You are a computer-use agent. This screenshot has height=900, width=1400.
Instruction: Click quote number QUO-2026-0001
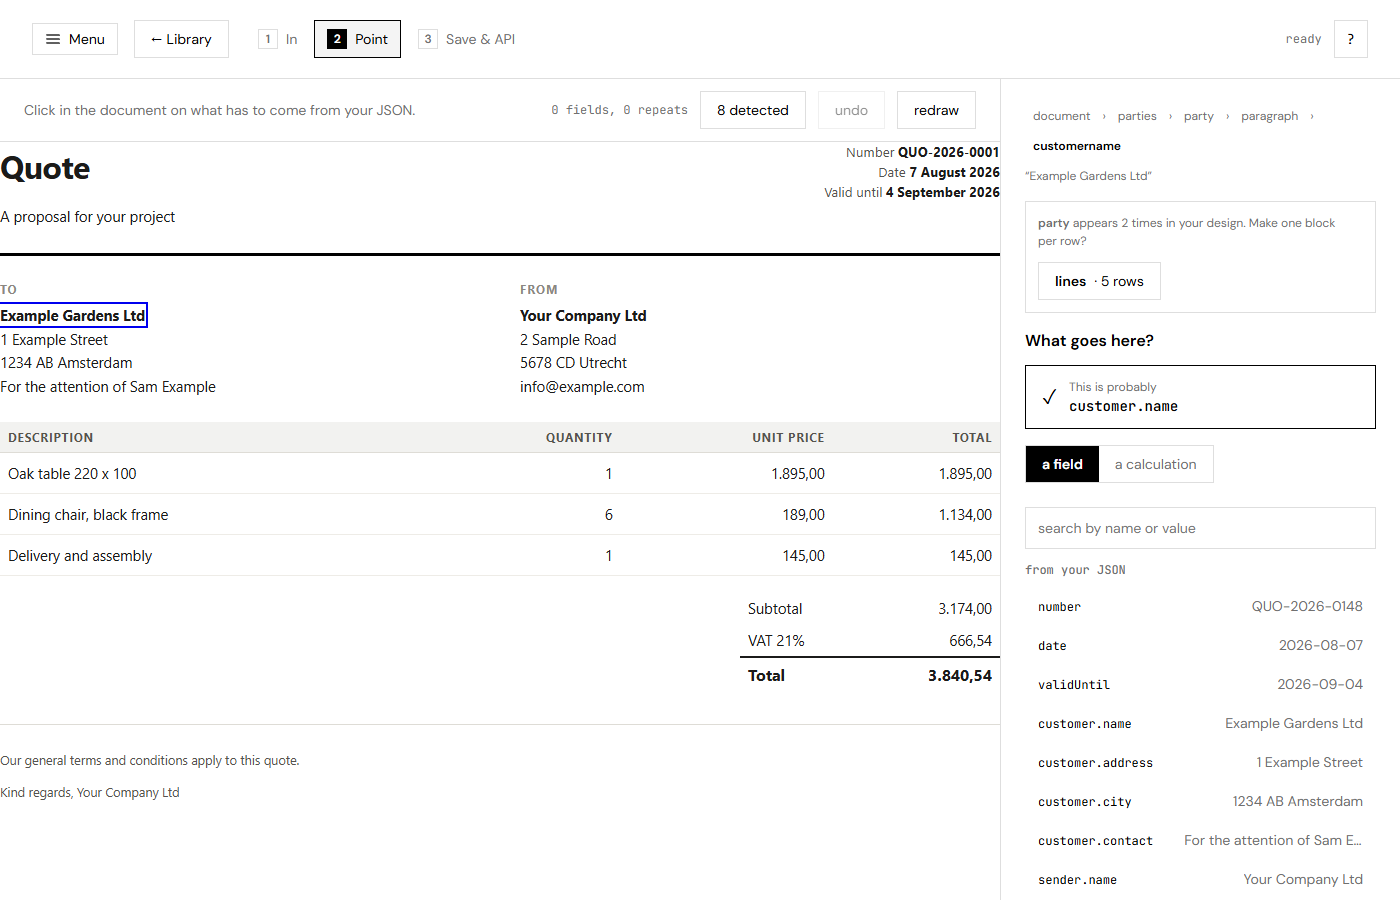948,152
